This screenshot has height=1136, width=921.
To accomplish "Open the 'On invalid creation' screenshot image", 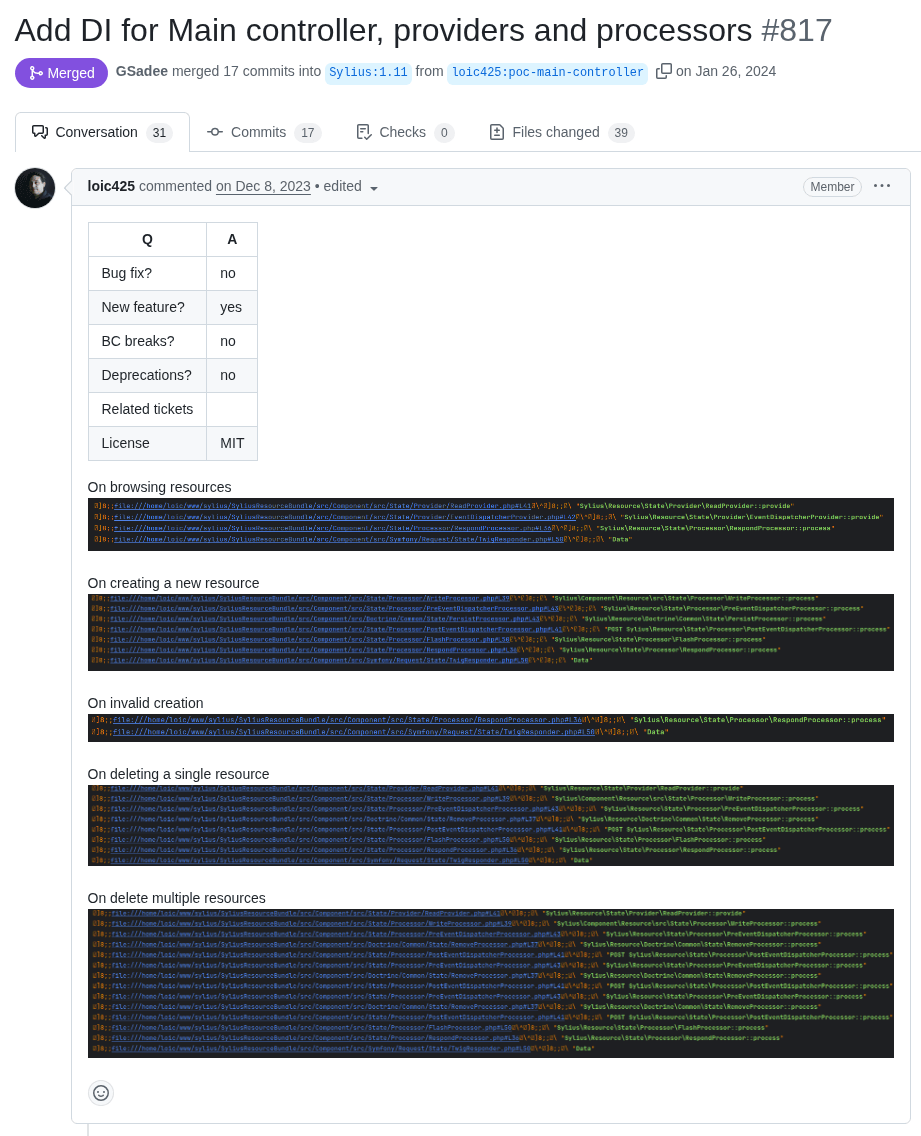I will pos(491,728).
